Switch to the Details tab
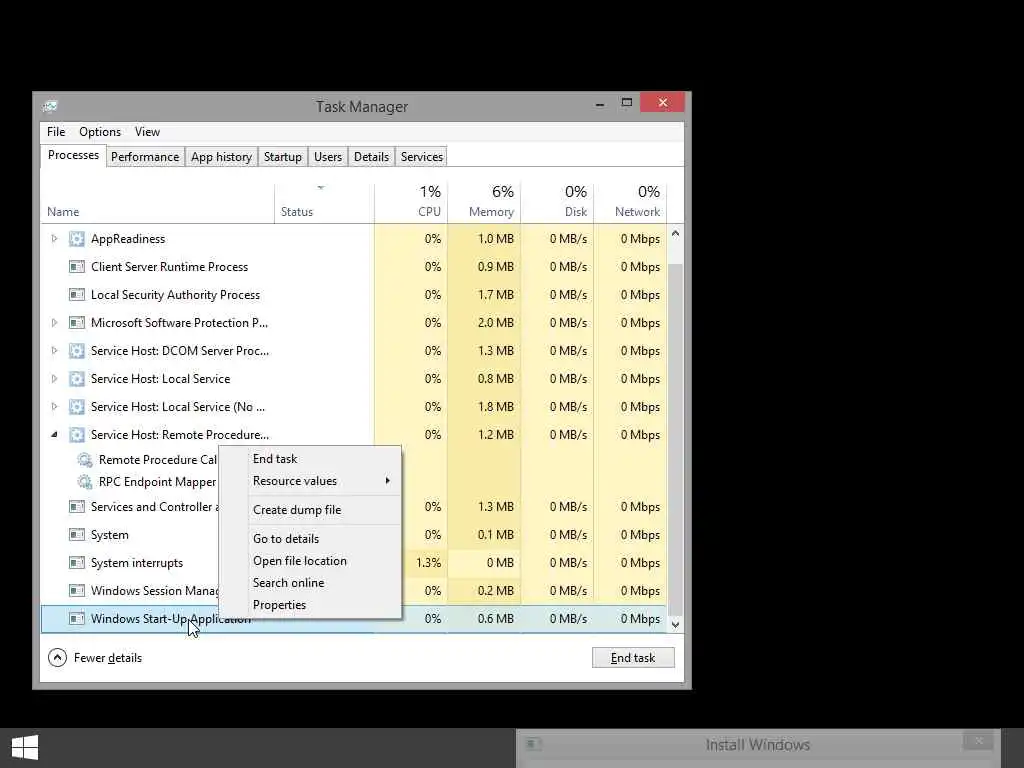 pyautogui.click(x=372, y=157)
